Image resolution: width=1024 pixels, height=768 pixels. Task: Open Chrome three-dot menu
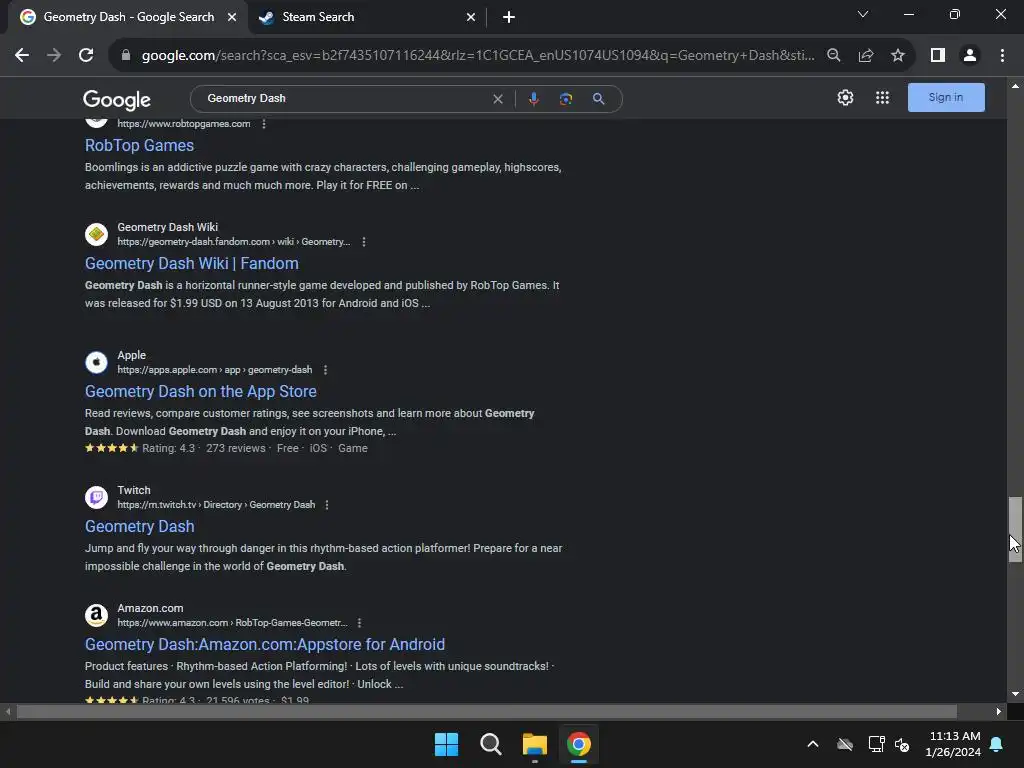pyautogui.click(x=1002, y=56)
